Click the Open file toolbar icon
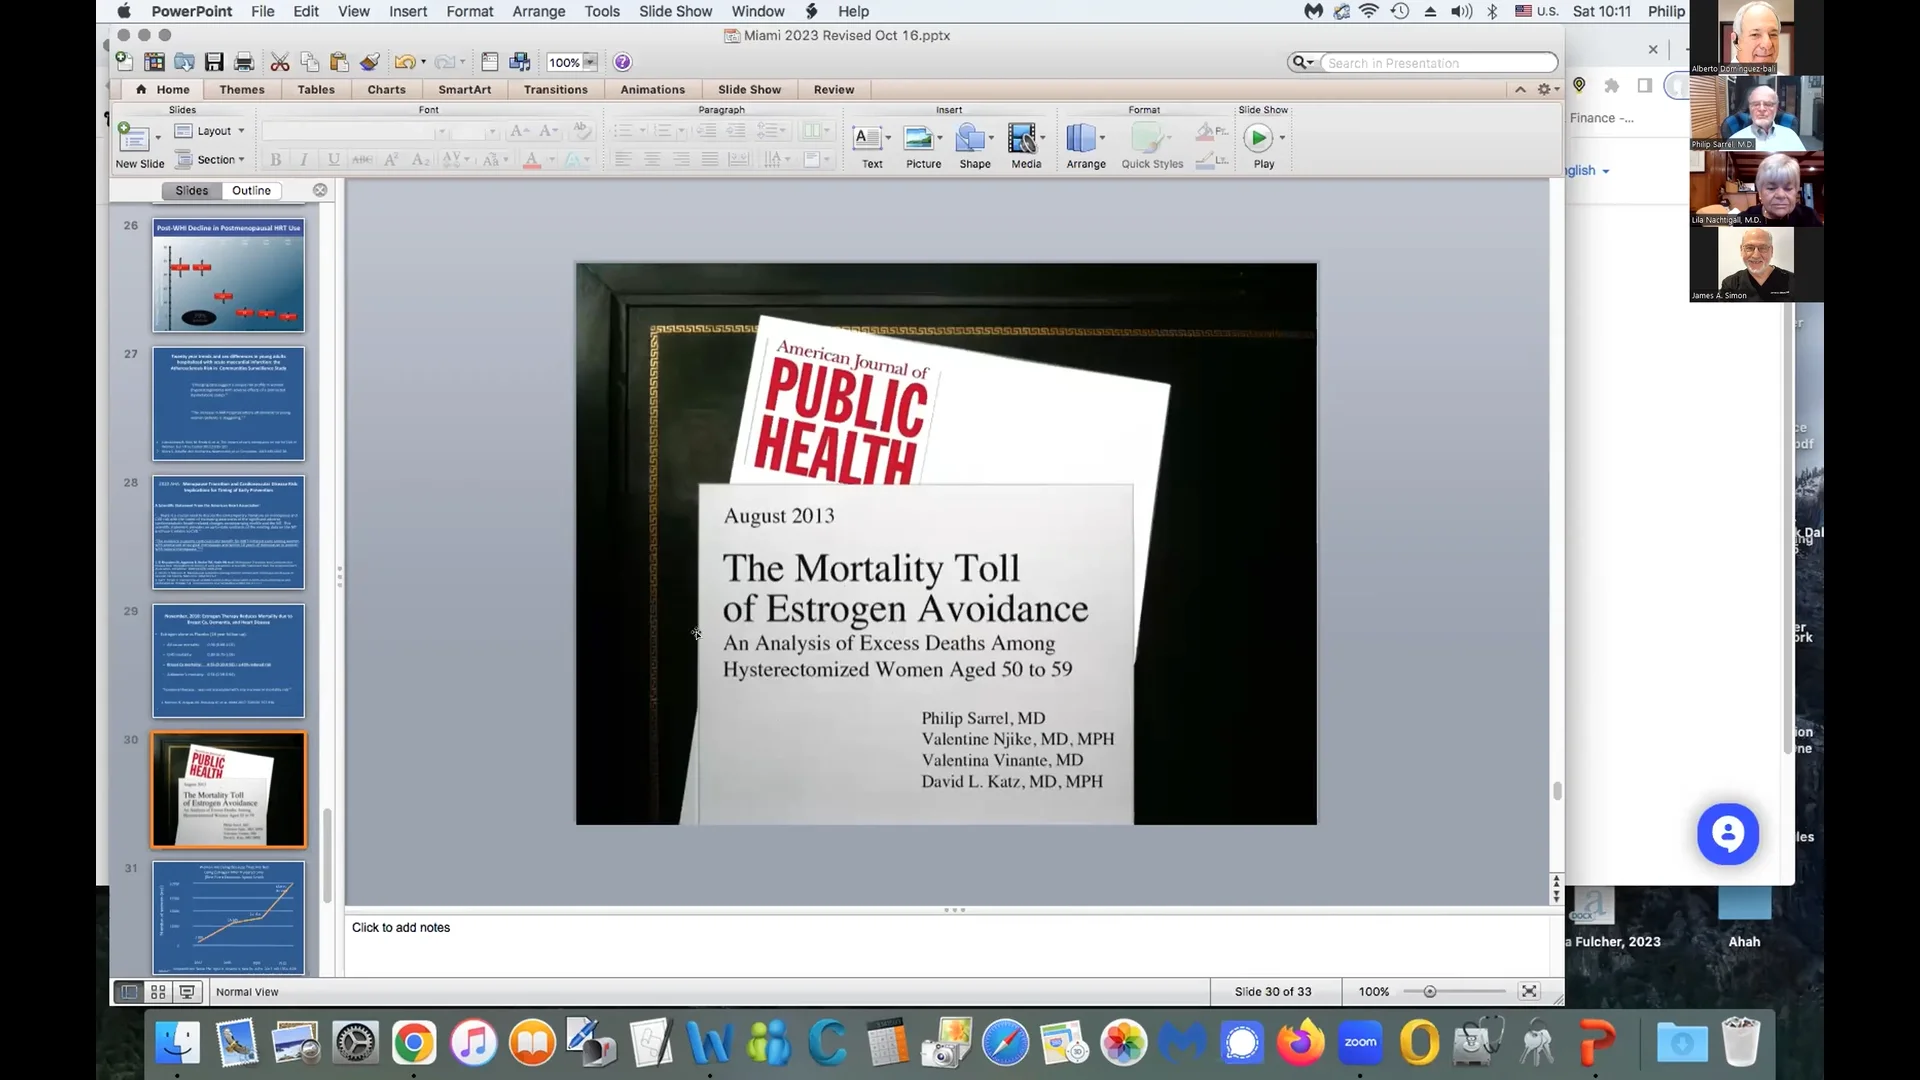 coord(184,62)
